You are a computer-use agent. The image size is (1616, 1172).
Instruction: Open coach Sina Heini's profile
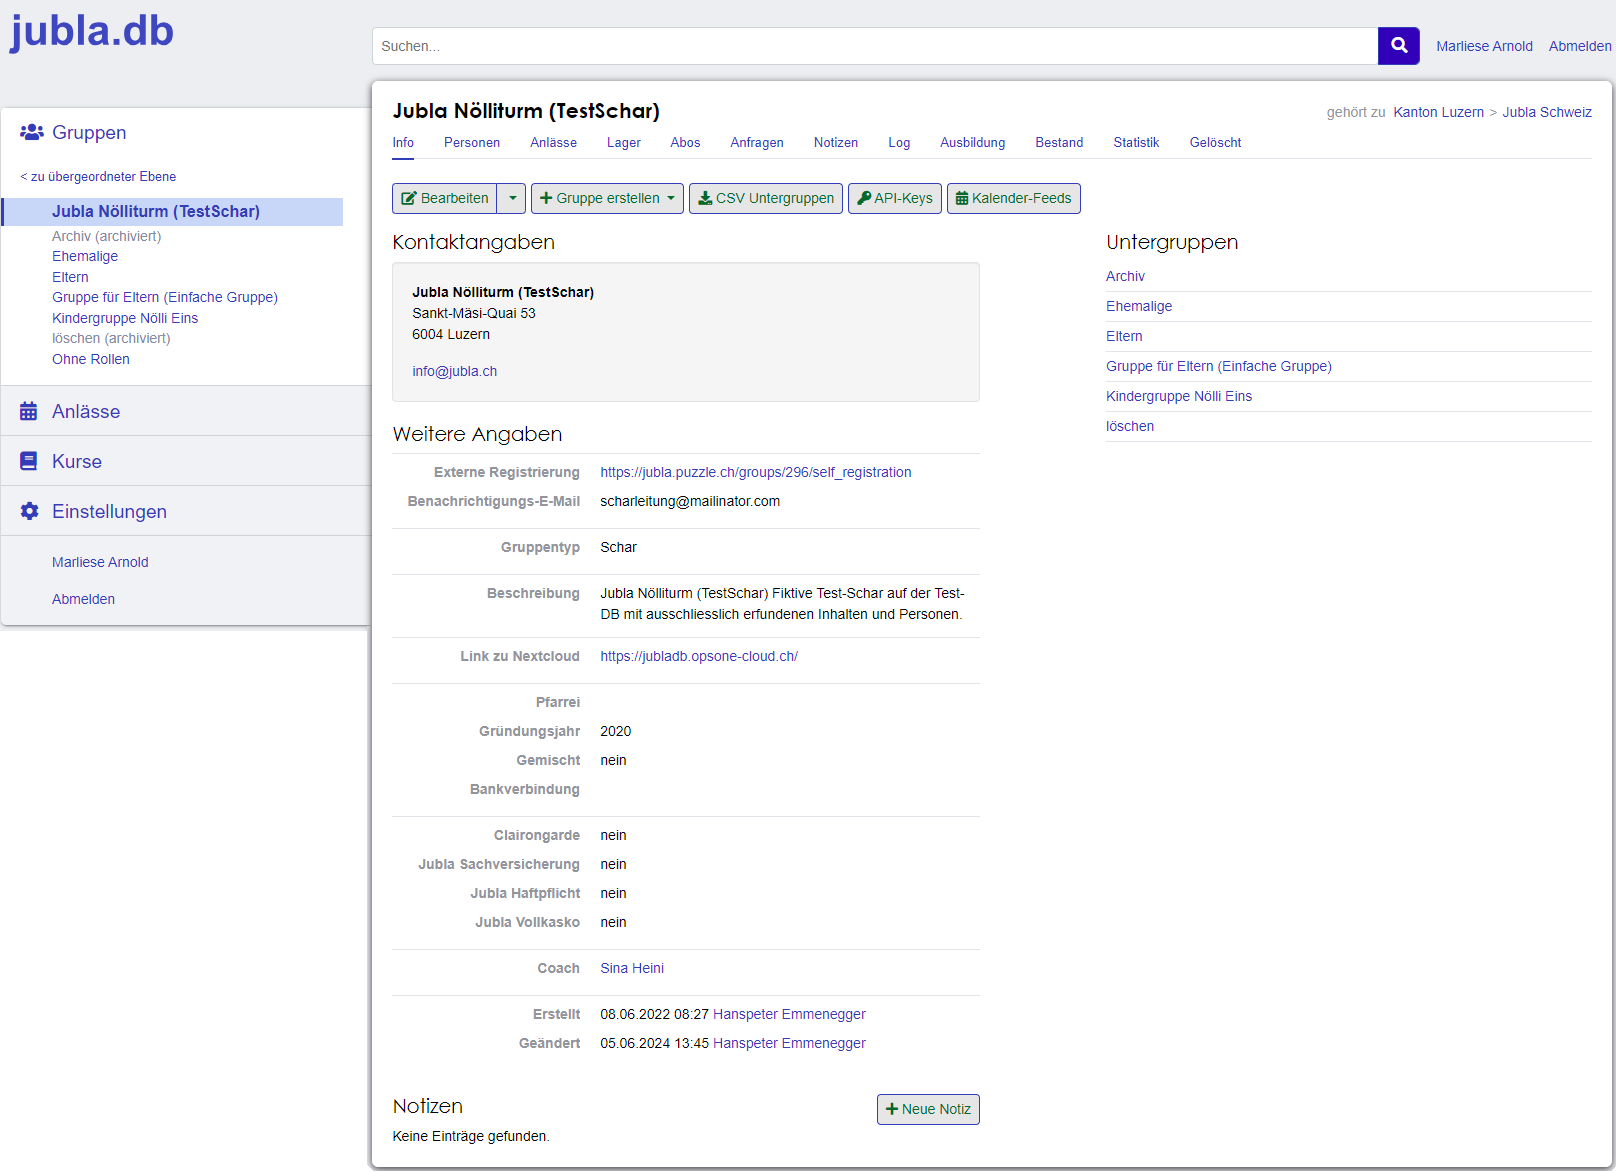click(632, 968)
